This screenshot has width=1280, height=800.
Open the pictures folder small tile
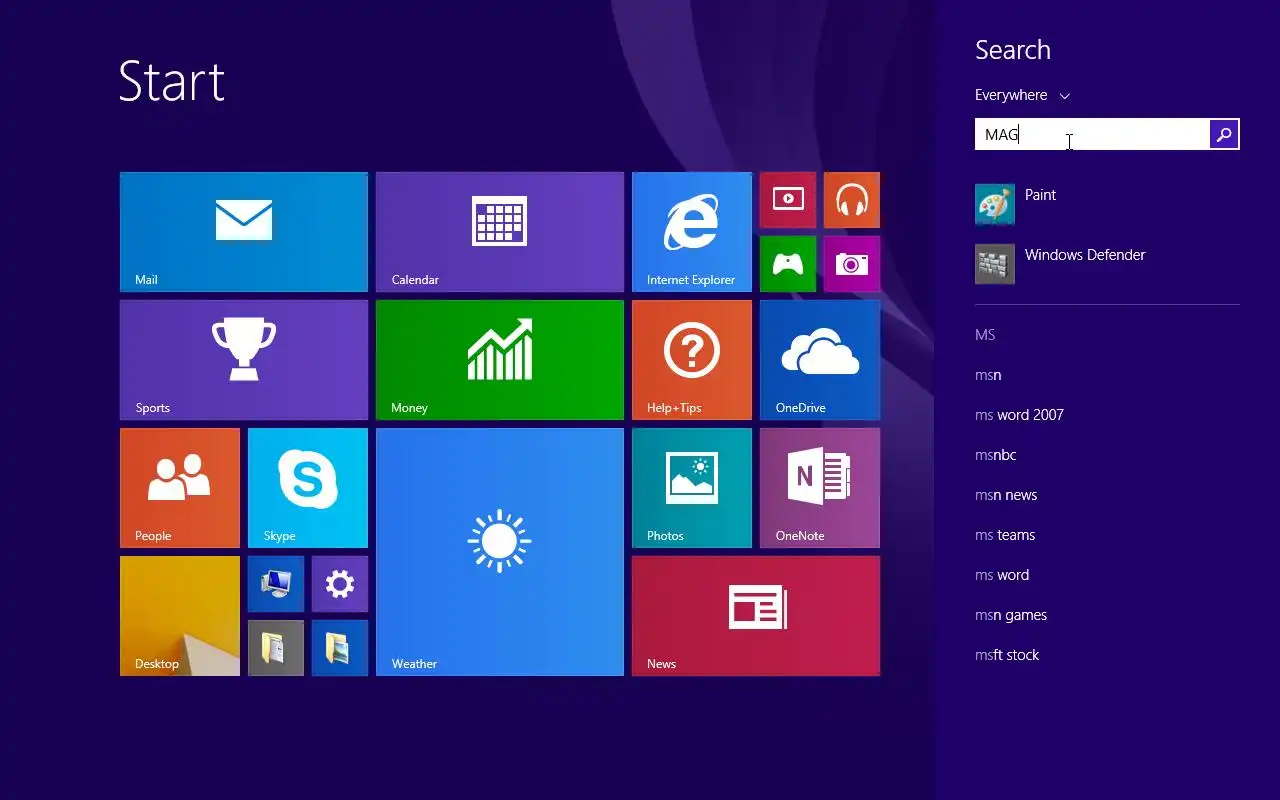click(340, 648)
